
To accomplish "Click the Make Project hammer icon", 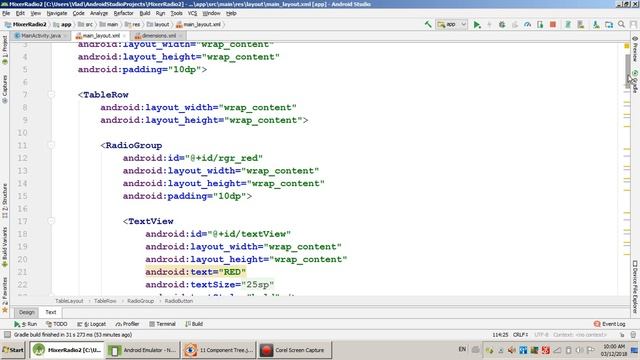I will (428, 24).
